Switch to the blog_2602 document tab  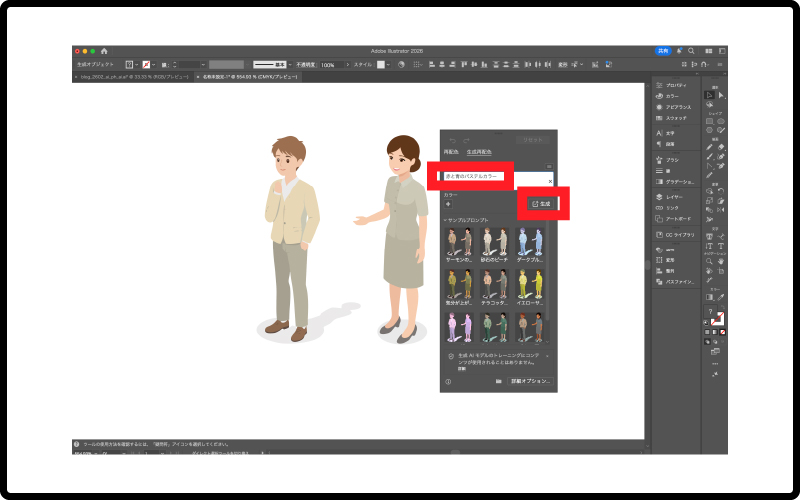point(135,76)
